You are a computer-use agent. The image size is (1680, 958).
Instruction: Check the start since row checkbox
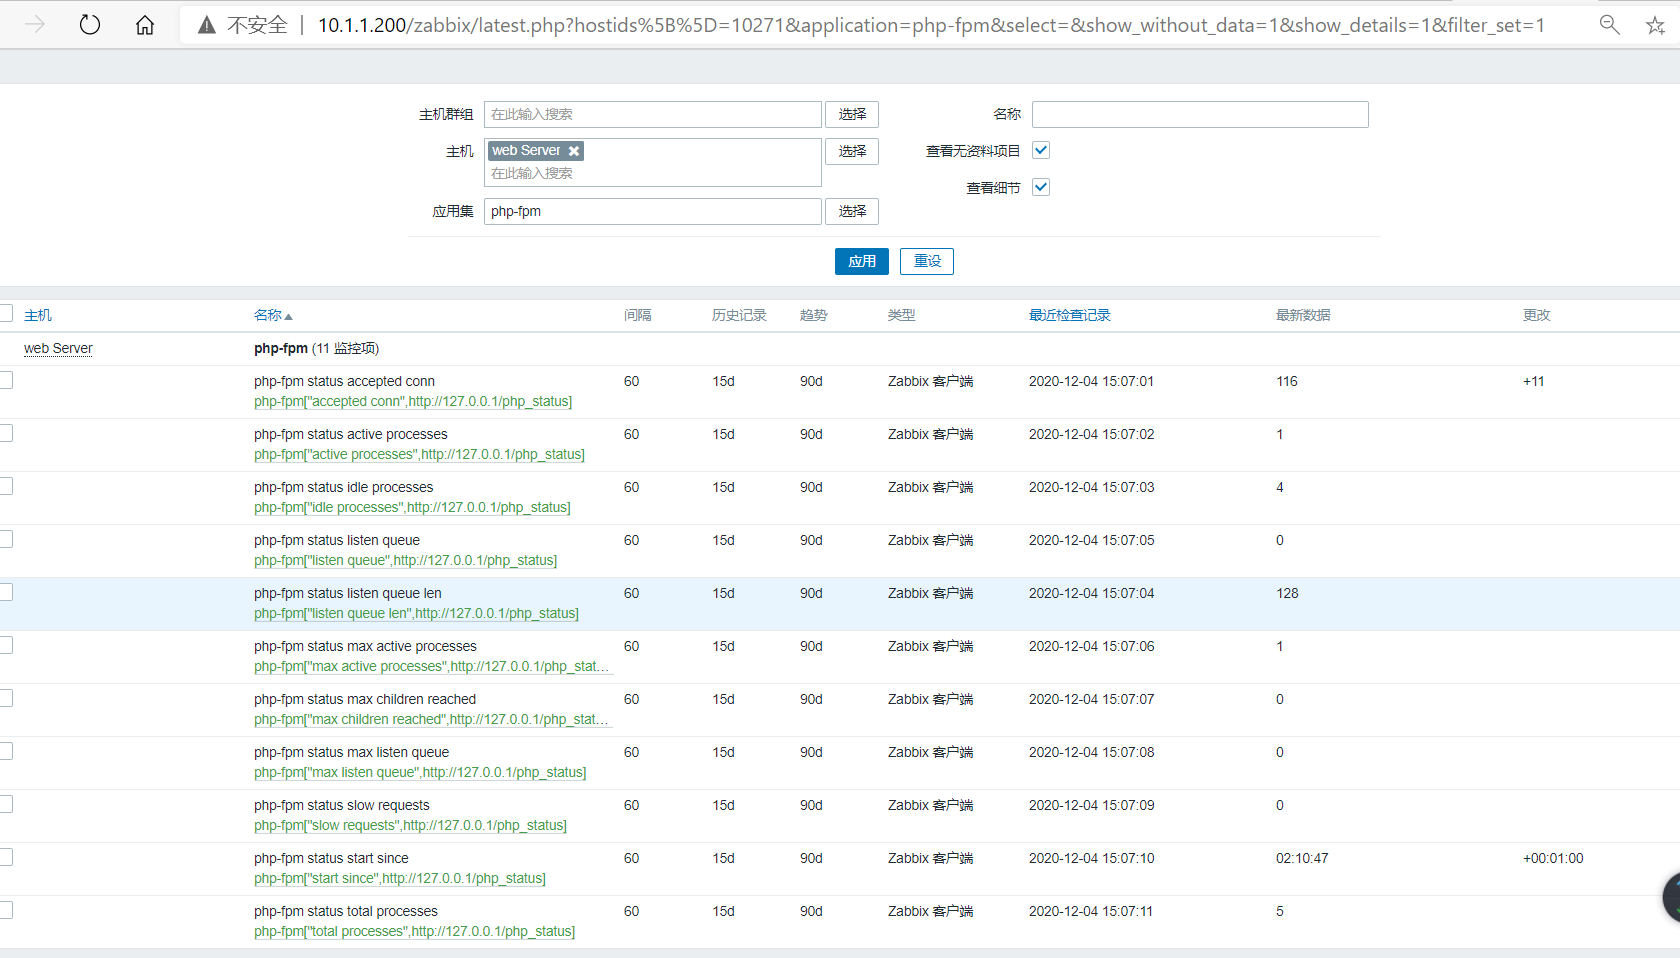click(x=6, y=857)
